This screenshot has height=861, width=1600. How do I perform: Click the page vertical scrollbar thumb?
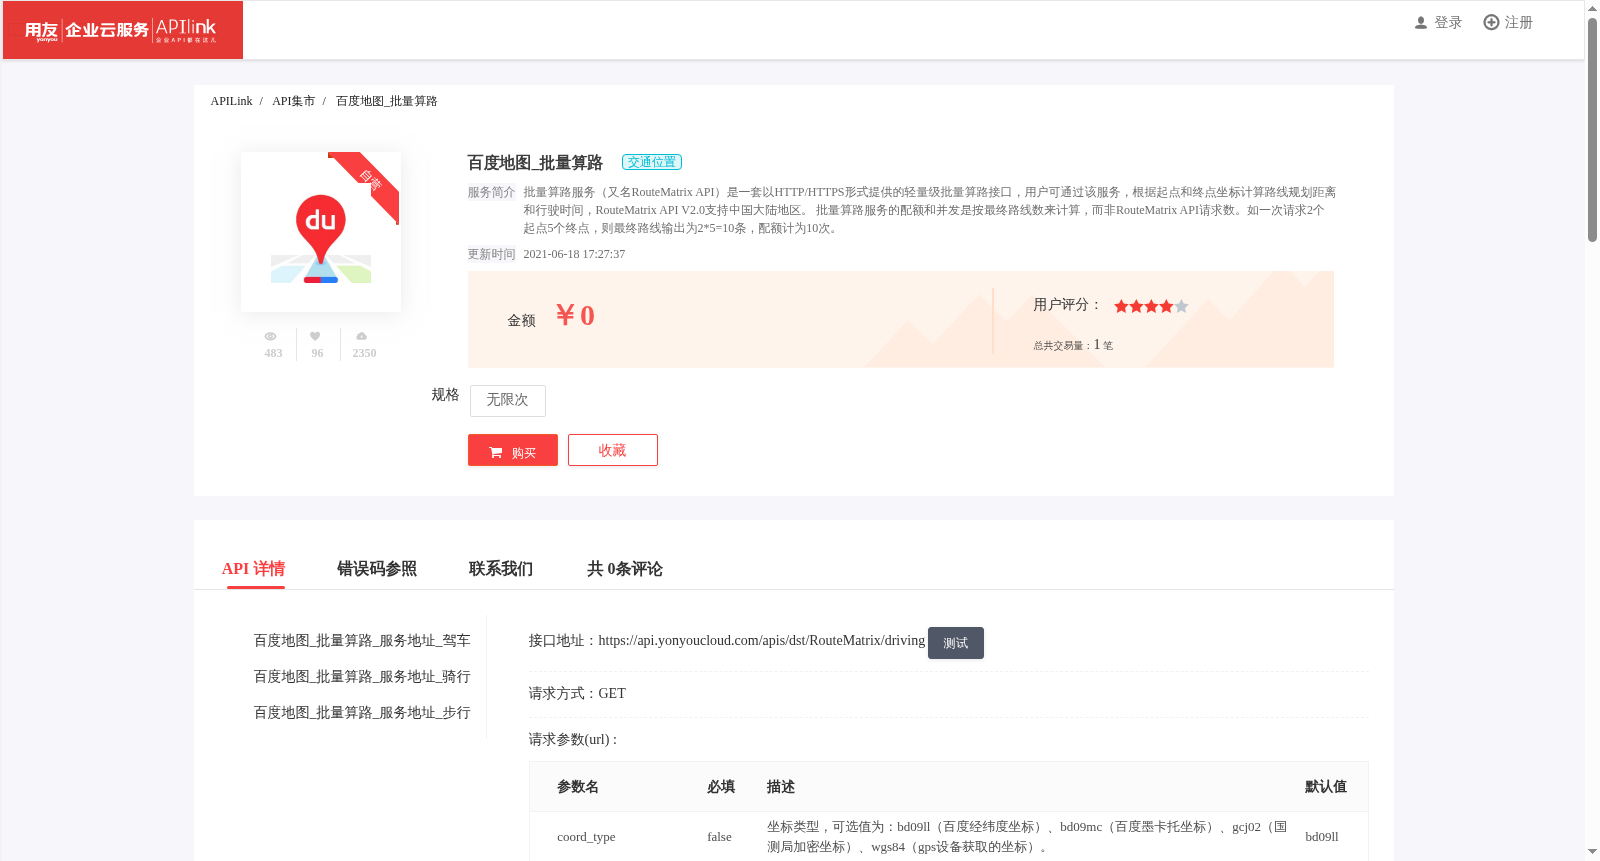1592,129
